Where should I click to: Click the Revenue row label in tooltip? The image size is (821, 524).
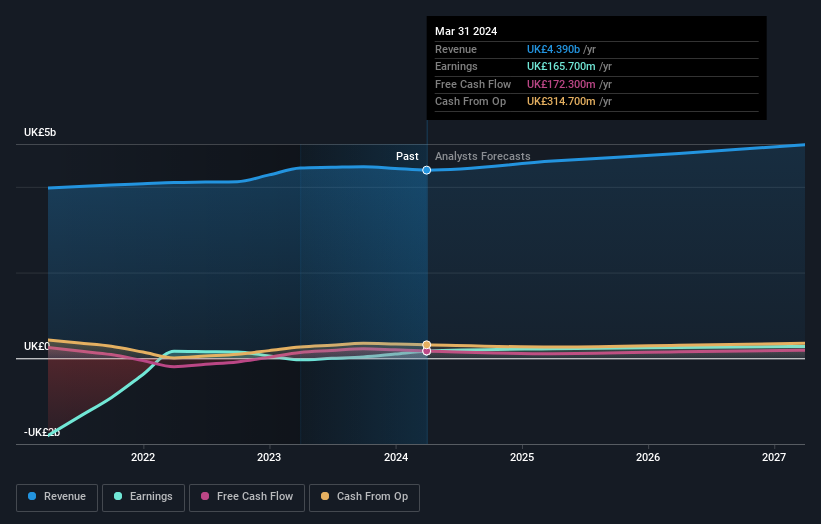point(456,49)
